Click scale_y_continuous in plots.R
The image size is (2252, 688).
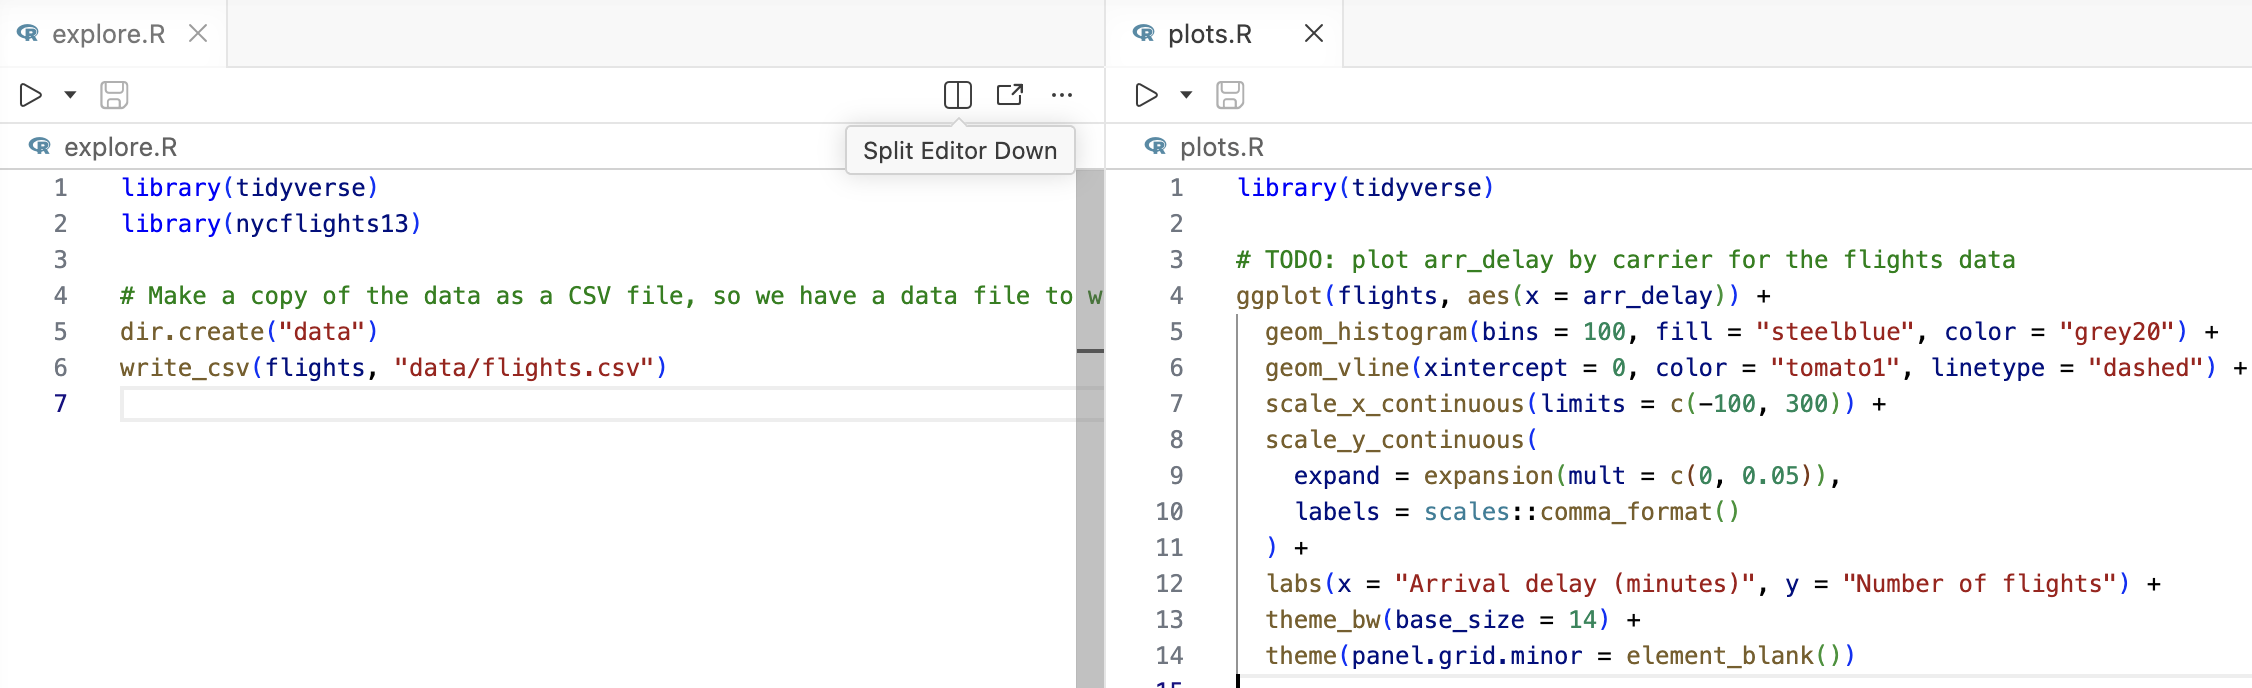tap(1395, 440)
